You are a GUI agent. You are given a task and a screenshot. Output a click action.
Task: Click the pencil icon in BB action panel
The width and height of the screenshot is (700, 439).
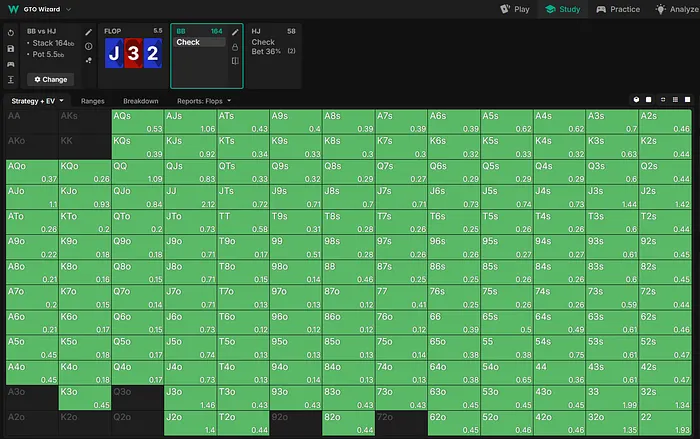(x=235, y=32)
